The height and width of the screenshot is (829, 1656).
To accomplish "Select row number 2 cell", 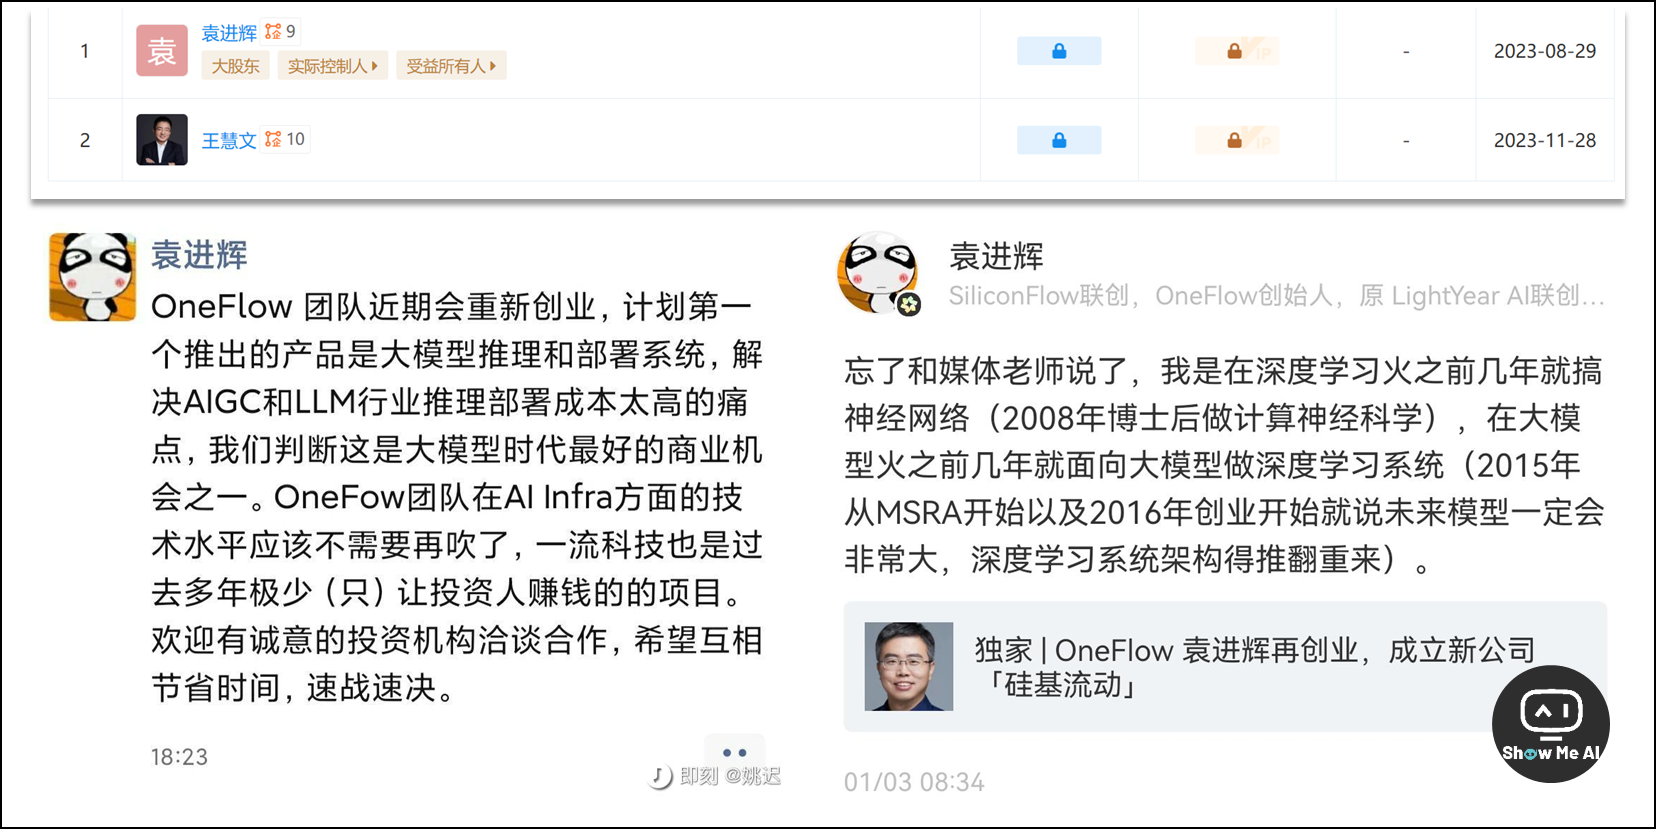I will pyautogui.click(x=85, y=140).
